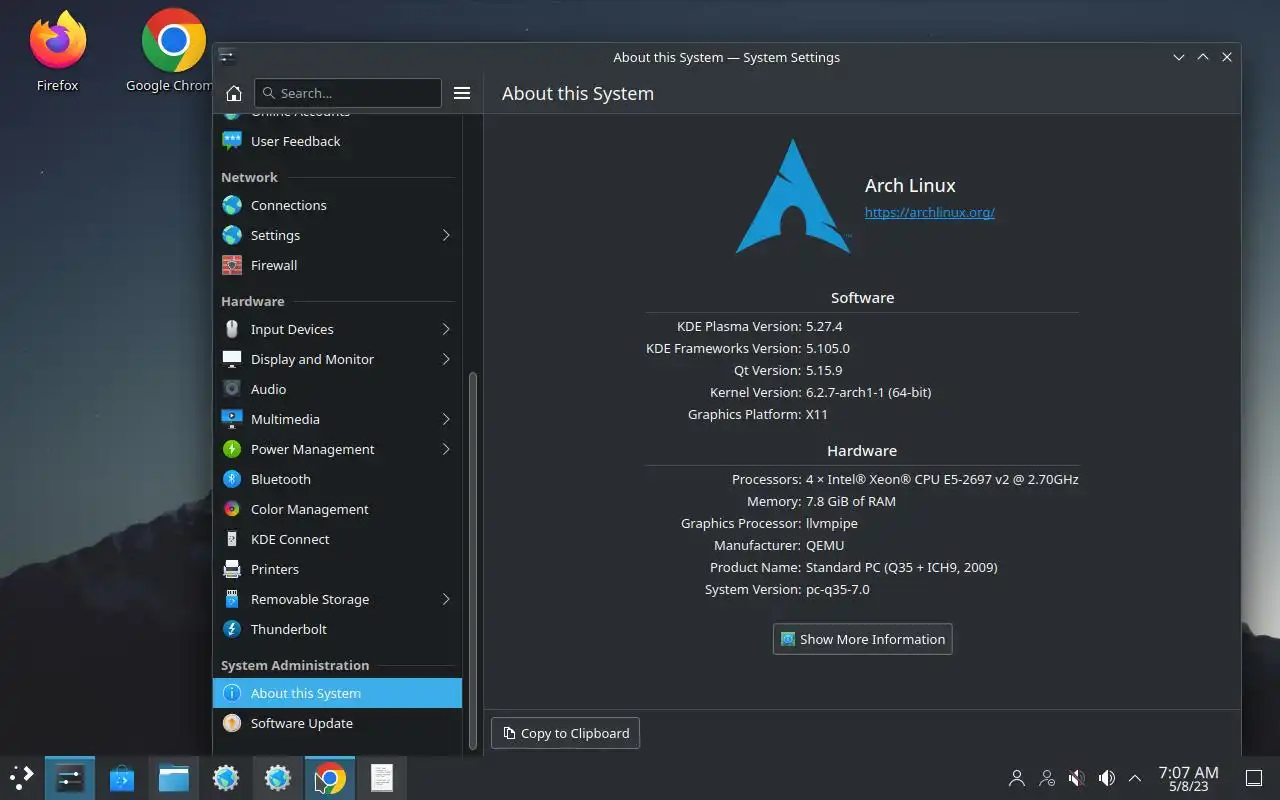Screen dimensions: 1280x800
Task: Select the KDE Plasma version value 5.27.4
Action: pos(824,326)
